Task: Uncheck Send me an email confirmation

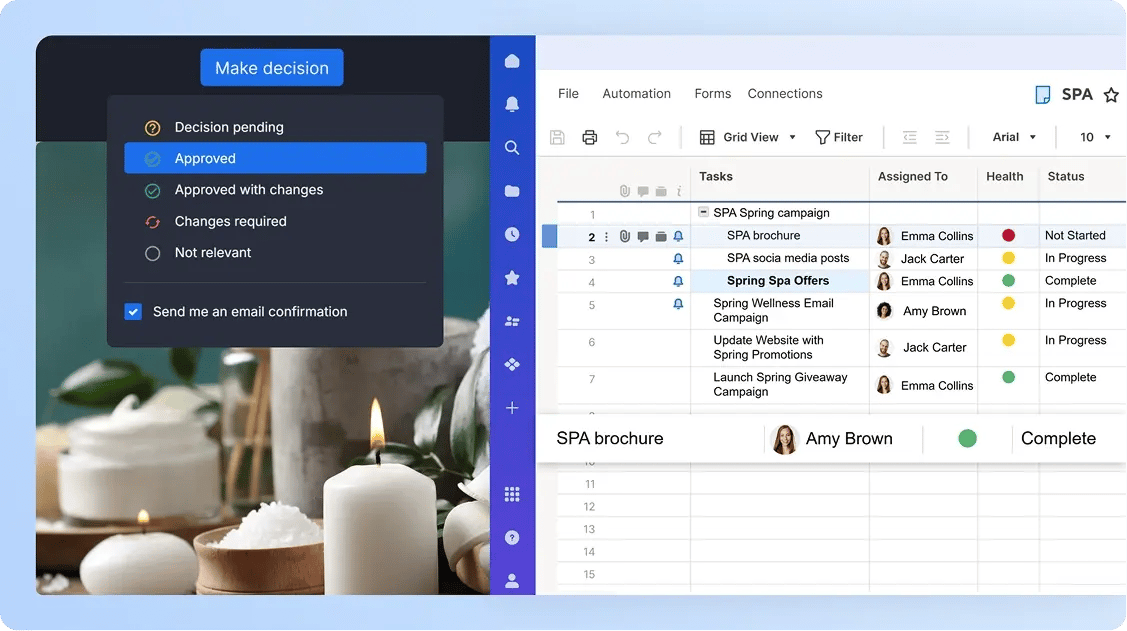Action: (x=133, y=311)
